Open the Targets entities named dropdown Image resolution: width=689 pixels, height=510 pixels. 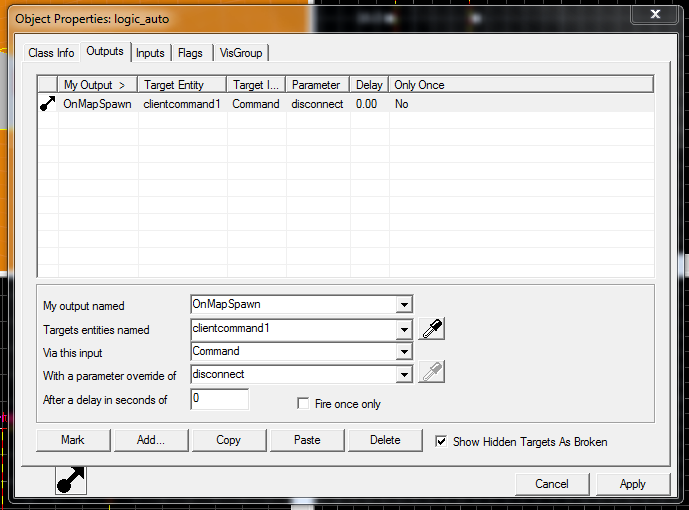tap(404, 329)
